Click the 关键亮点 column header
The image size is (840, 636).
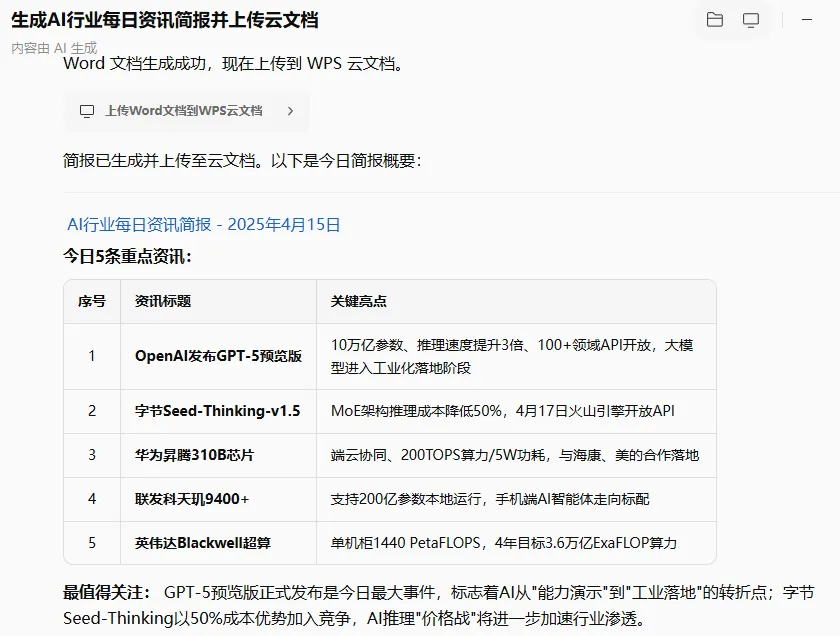click(516, 301)
